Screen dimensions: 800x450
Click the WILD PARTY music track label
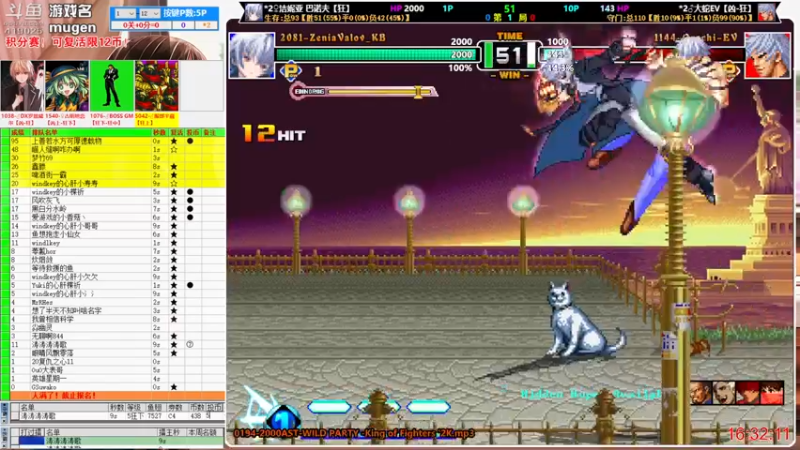click(x=354, y=433)
